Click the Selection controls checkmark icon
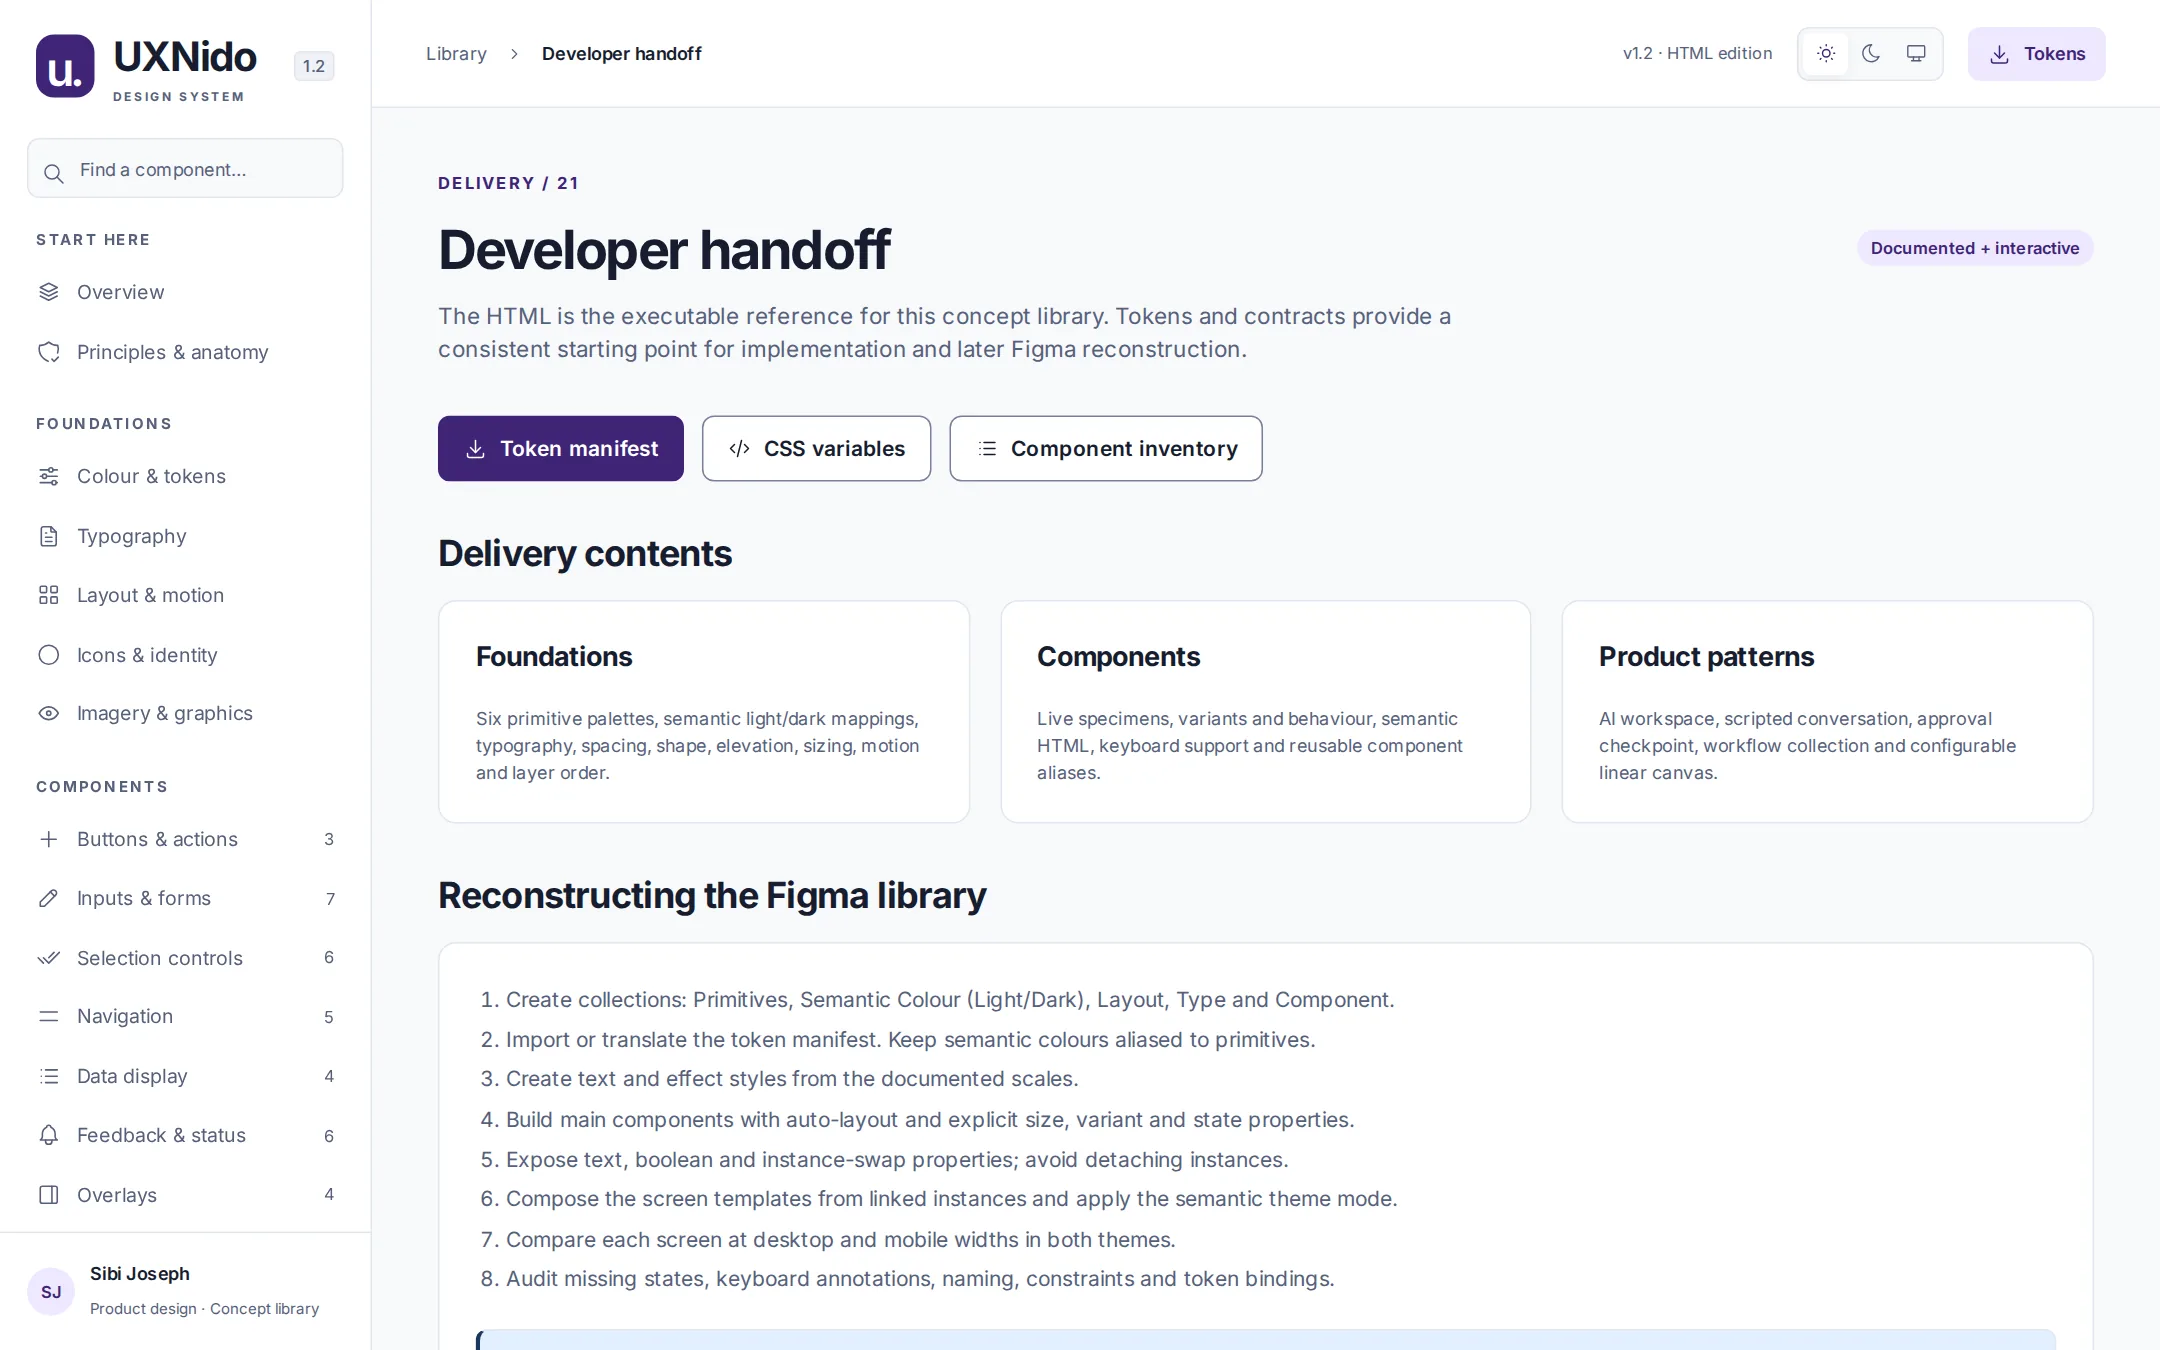This screenshot has height=1350, width=2160. pos(49,958)
